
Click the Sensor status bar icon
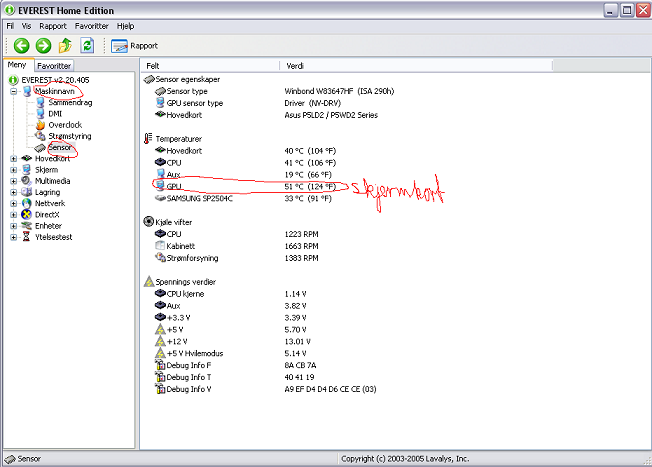pos(10,459)
